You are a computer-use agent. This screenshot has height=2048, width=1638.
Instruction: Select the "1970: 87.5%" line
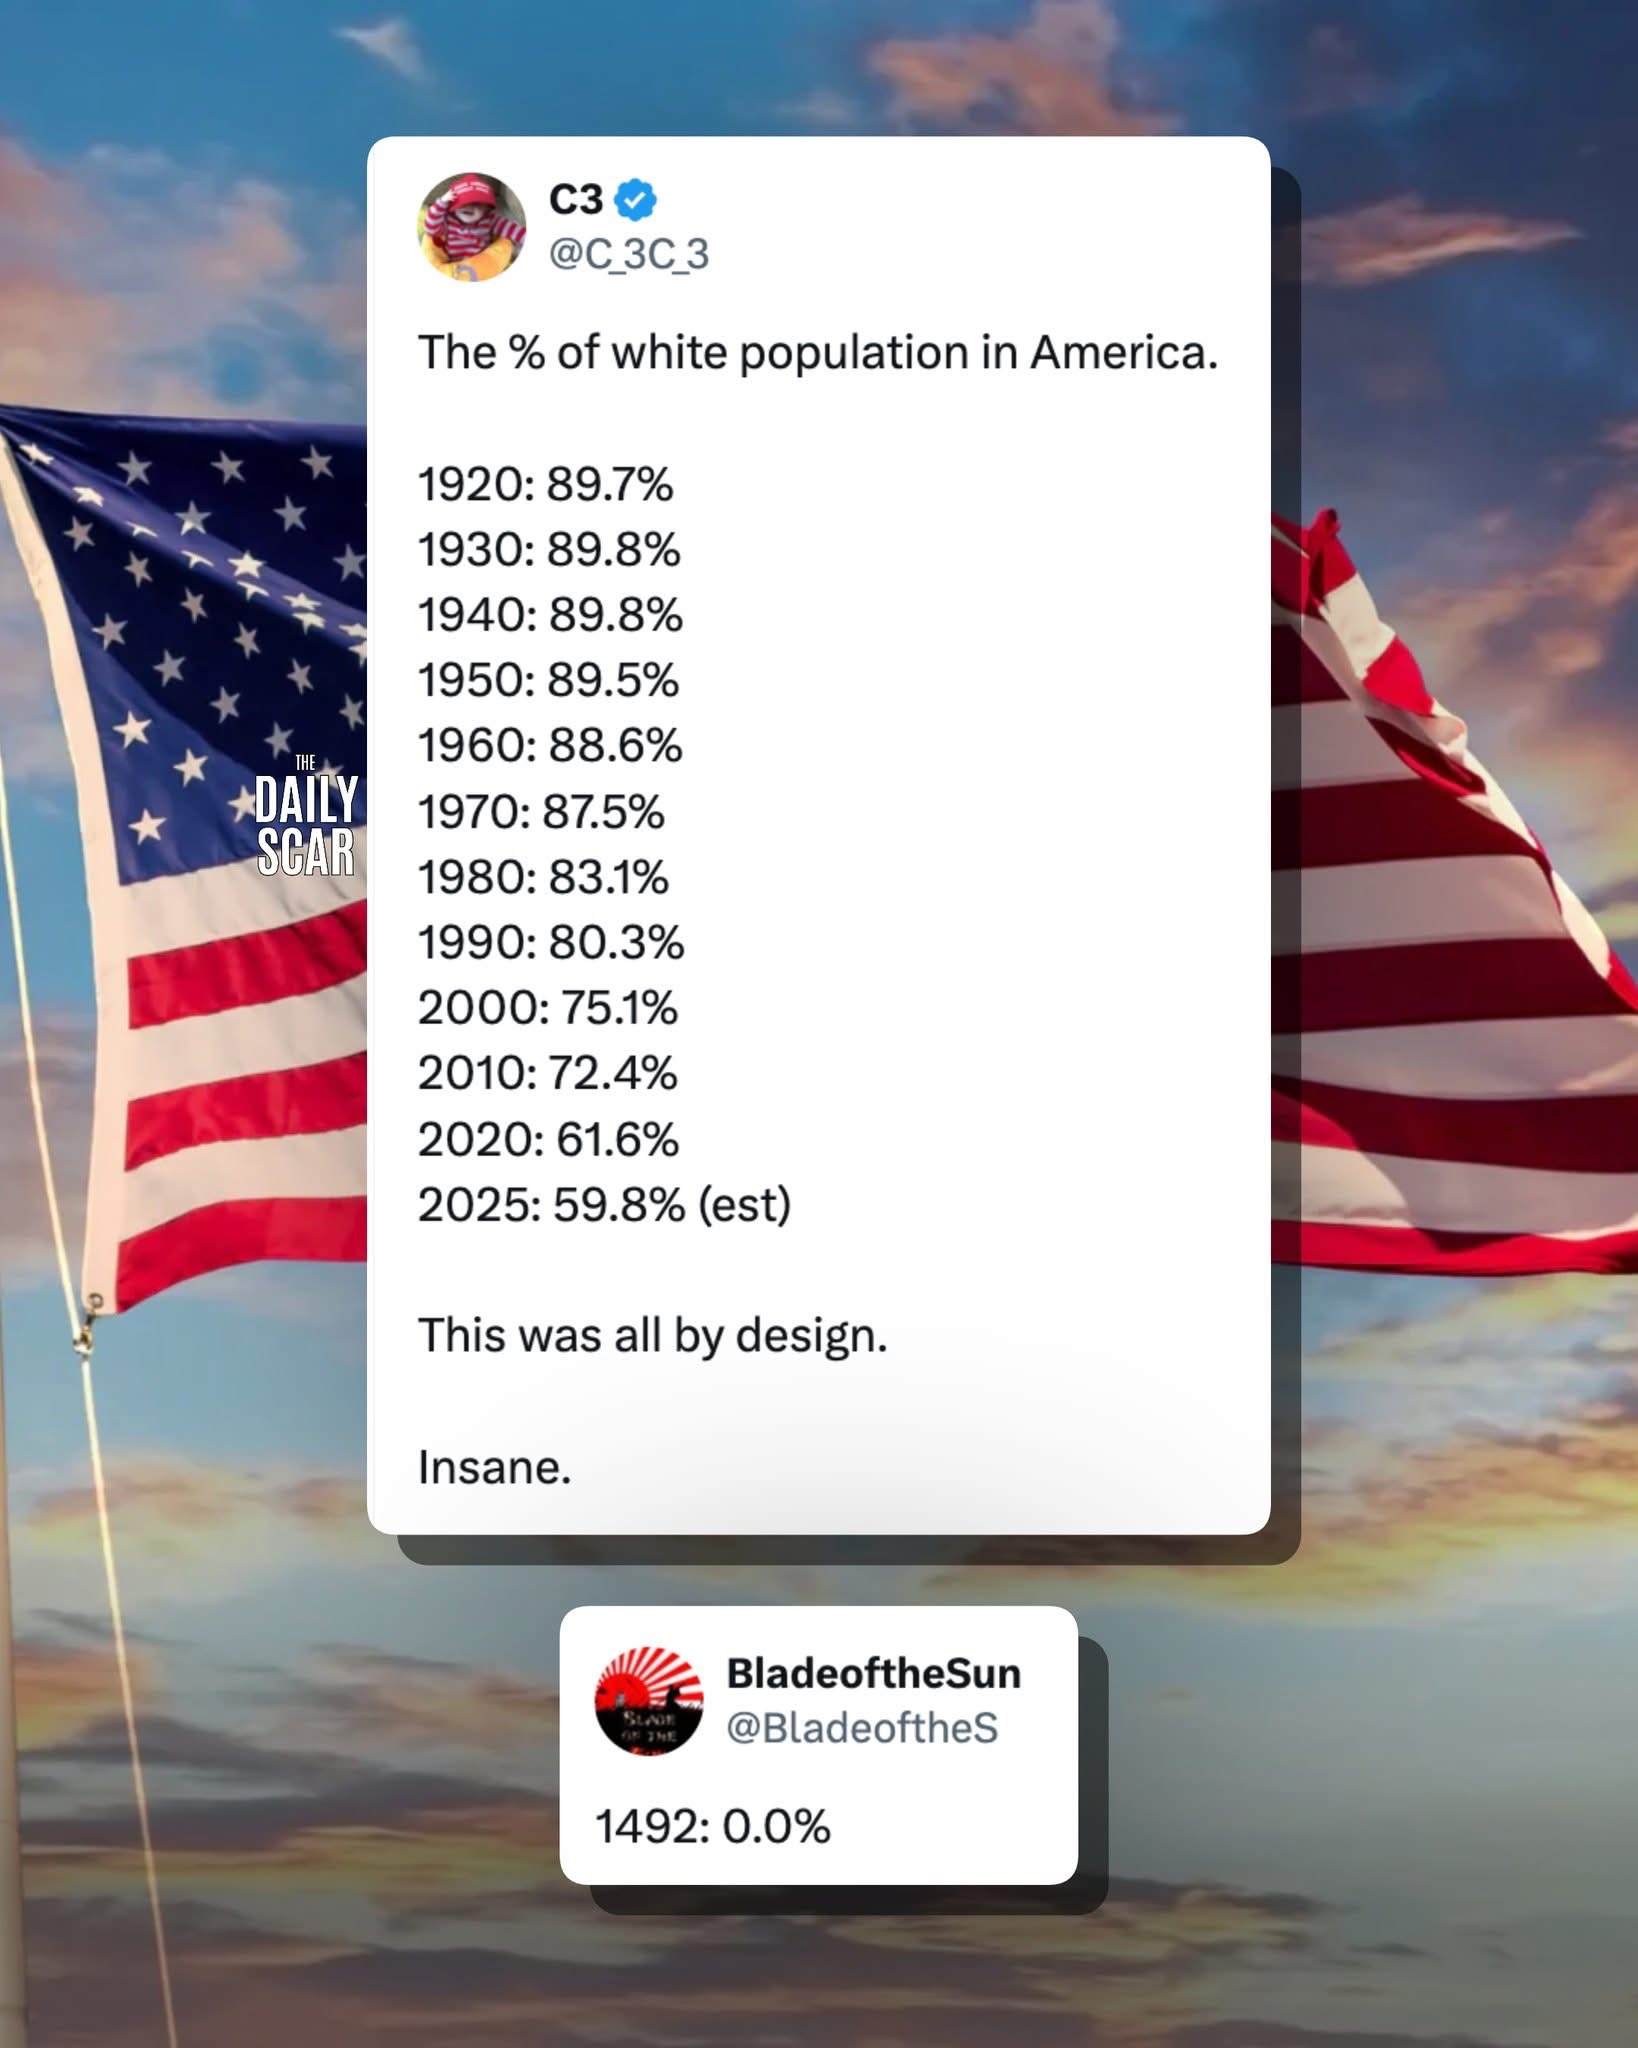tap(541, 812)
